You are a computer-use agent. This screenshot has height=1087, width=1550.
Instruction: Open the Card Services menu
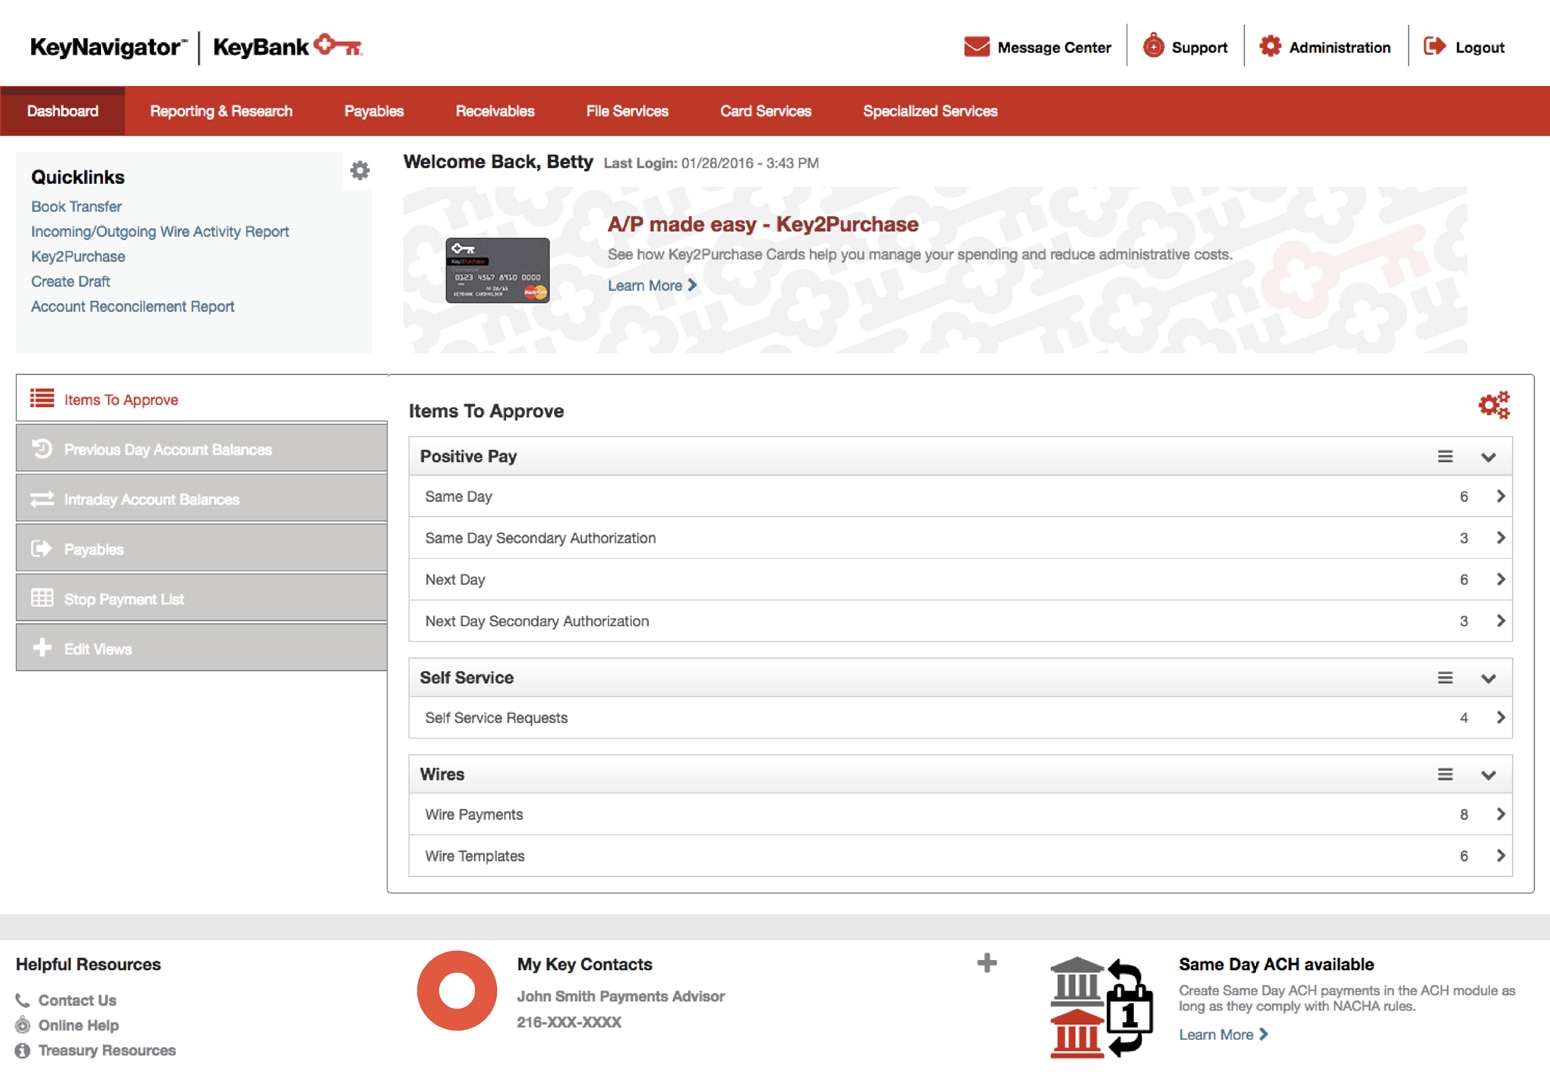766,111
